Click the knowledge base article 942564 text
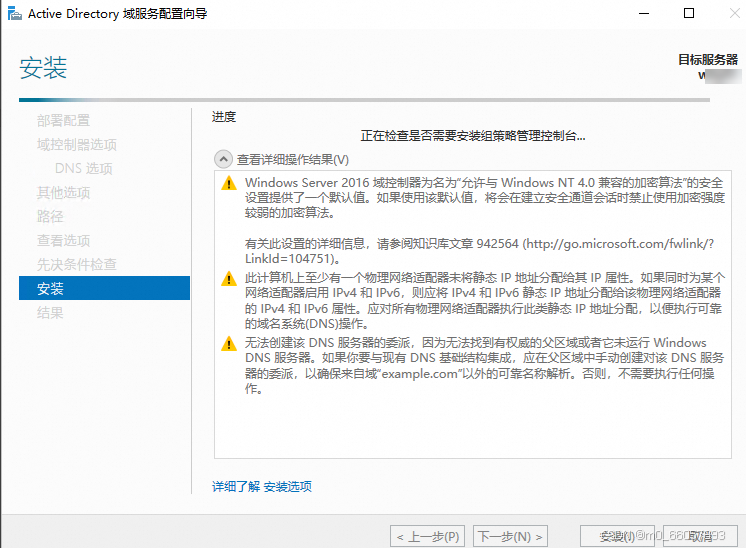 point(479,251)
